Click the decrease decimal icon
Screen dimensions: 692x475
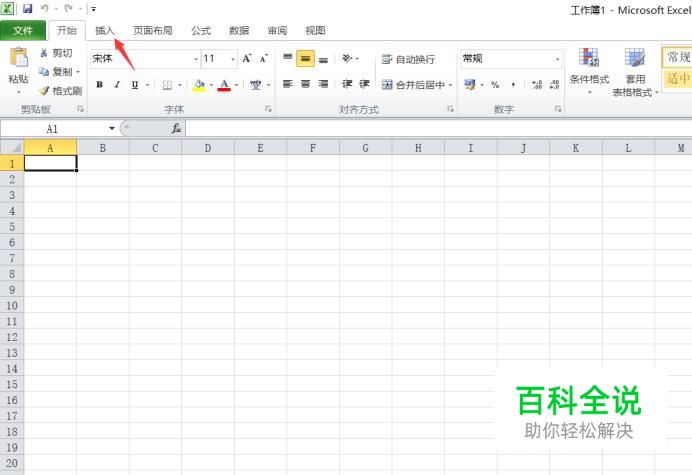(555, 84)
